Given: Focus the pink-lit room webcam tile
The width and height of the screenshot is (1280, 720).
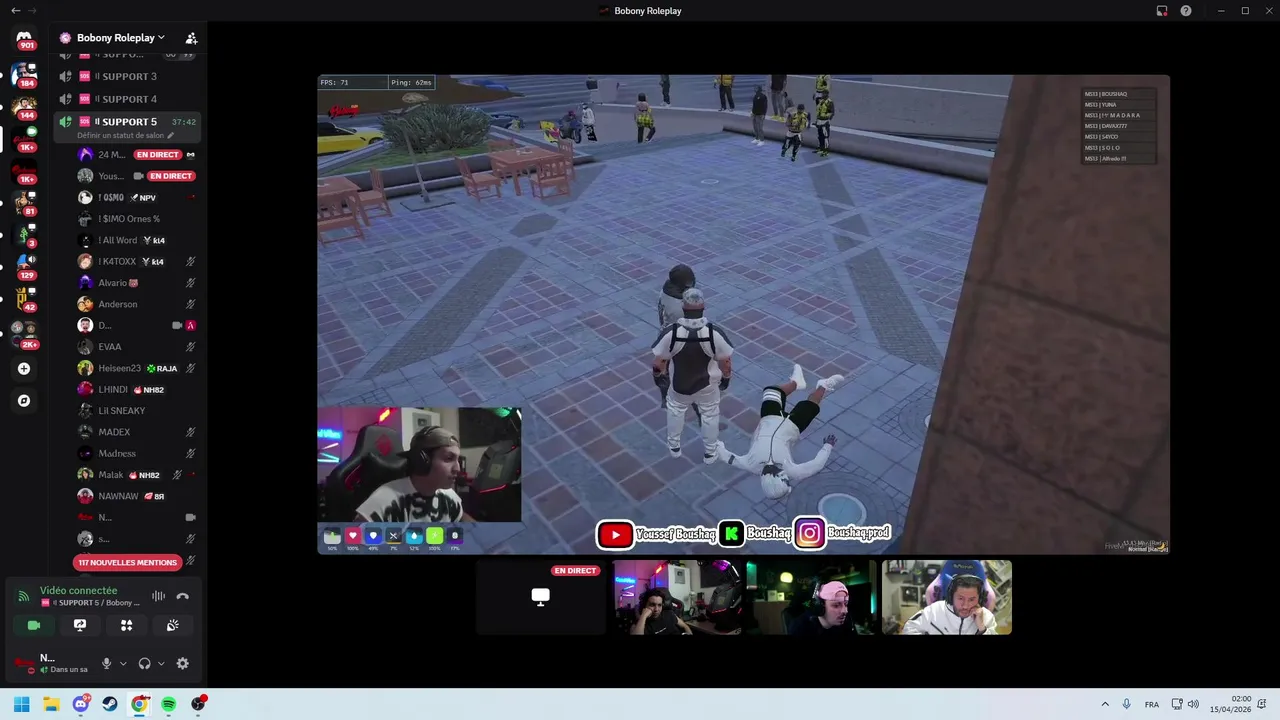Looking at the screenshot, I should 677,597.
